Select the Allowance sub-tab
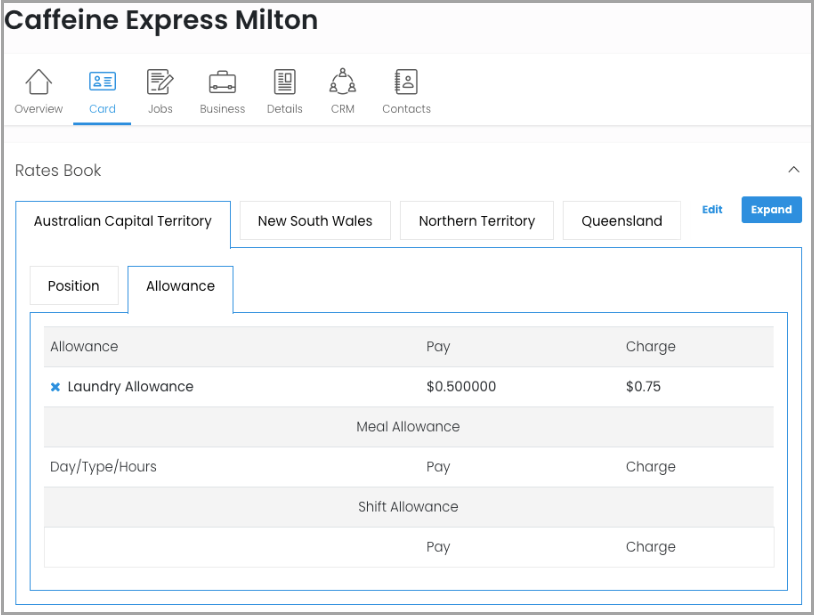Image resolution: width=814 pixels, height=615 pixels. tap(180, 286)
